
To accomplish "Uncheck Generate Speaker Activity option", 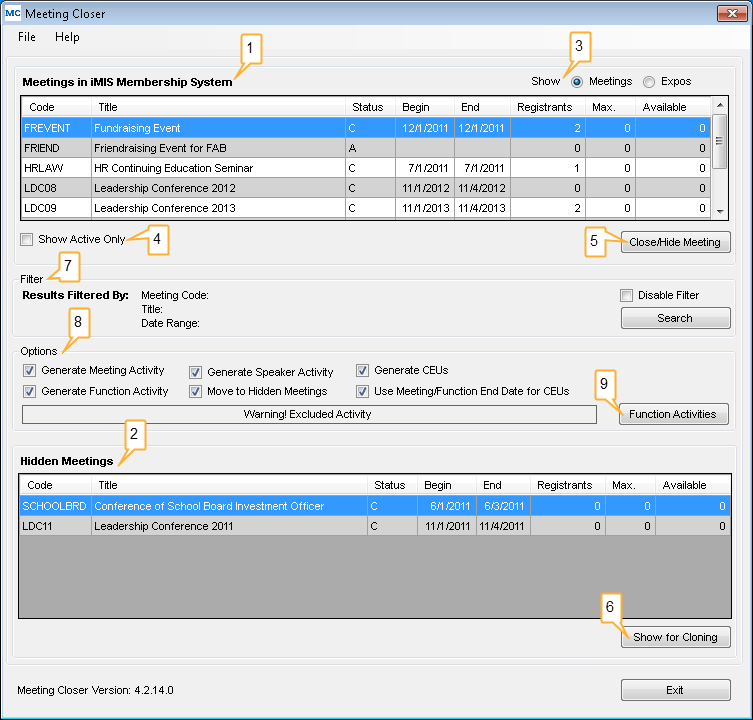I will [x=196, y=371].
